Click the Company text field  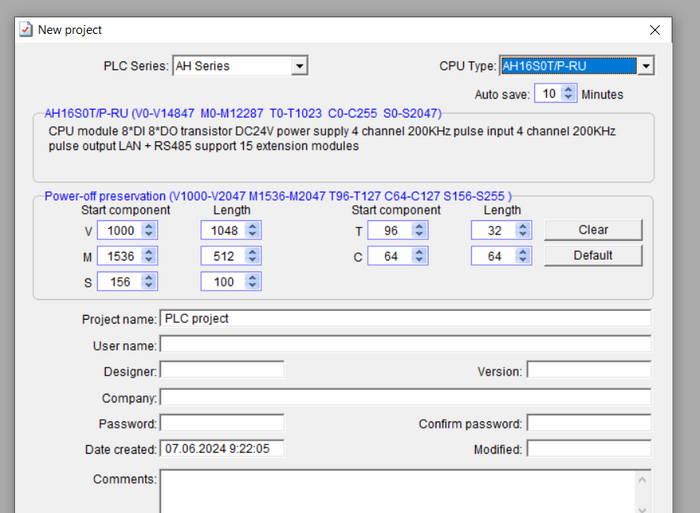(x=405, y=397)
